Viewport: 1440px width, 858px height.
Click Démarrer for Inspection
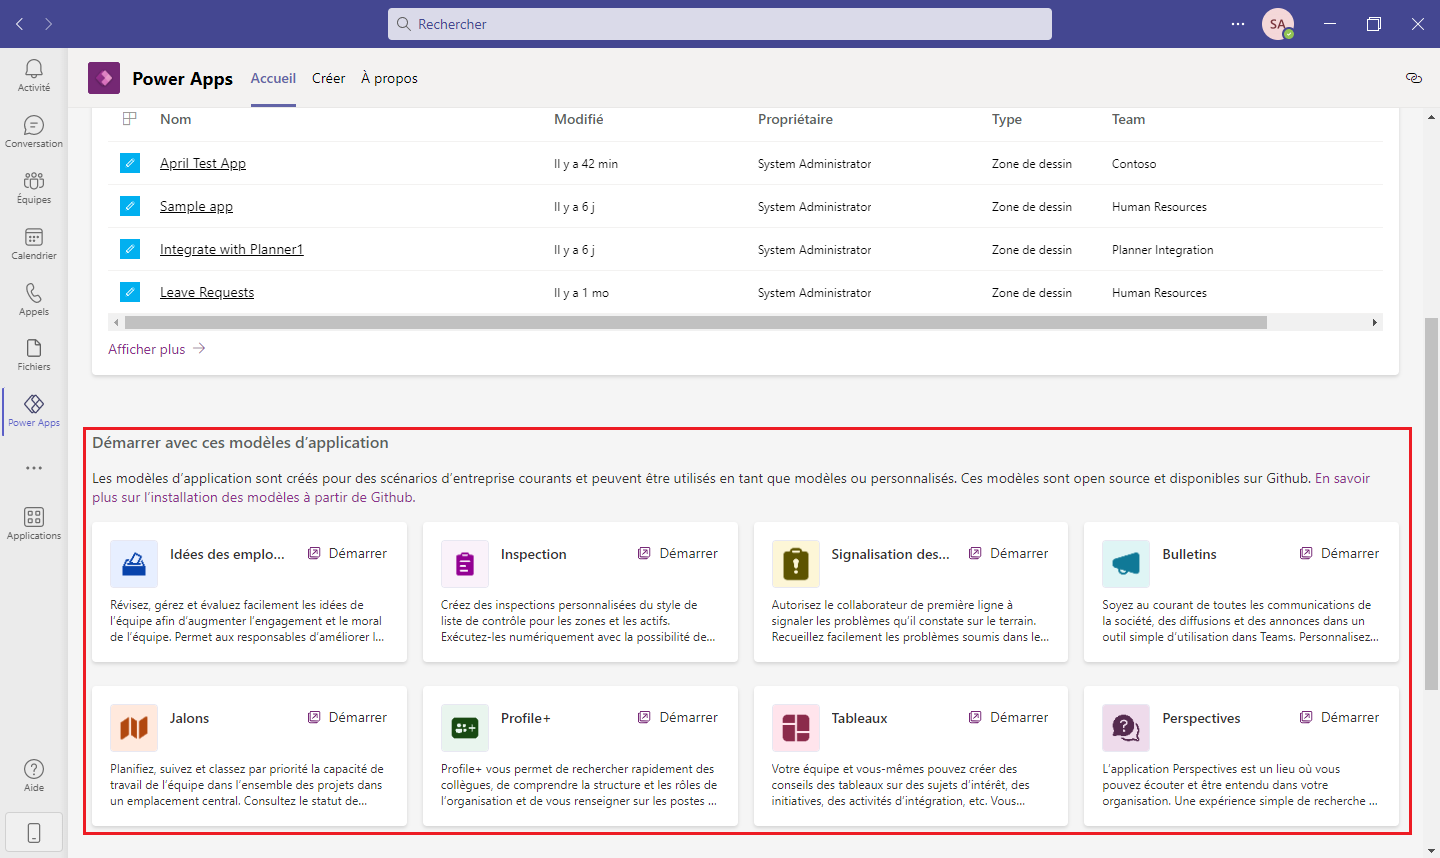pyautogui.click(x=678, y=553)
